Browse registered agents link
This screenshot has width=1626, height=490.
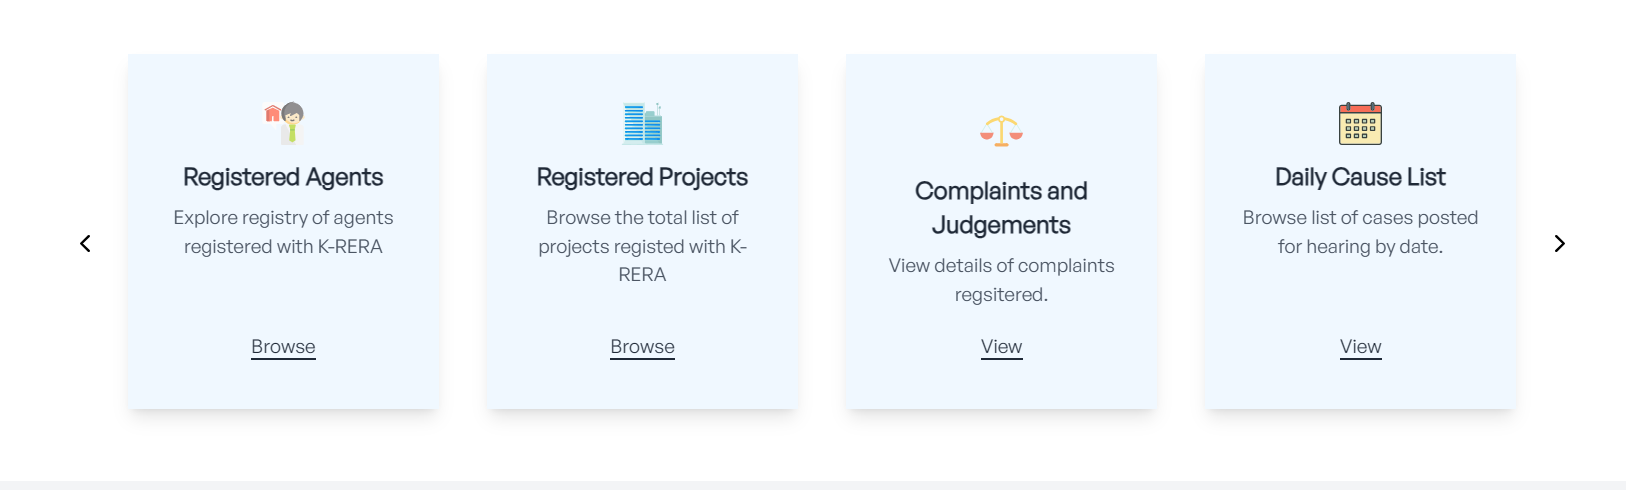[283, 347]
